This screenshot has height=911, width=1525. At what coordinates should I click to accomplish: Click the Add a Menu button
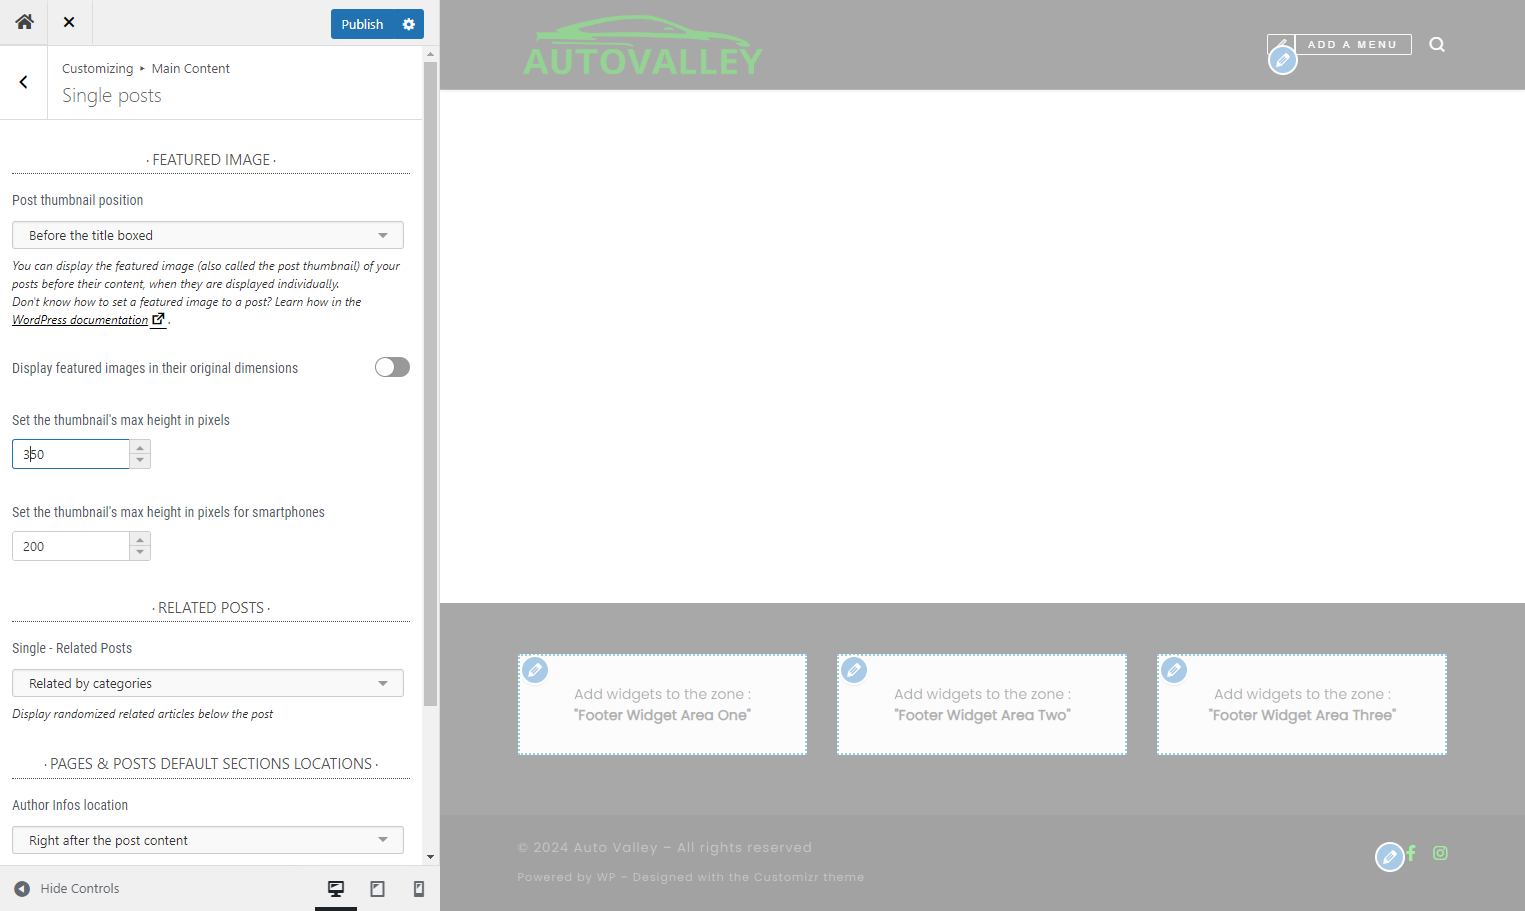(1352, 44)
